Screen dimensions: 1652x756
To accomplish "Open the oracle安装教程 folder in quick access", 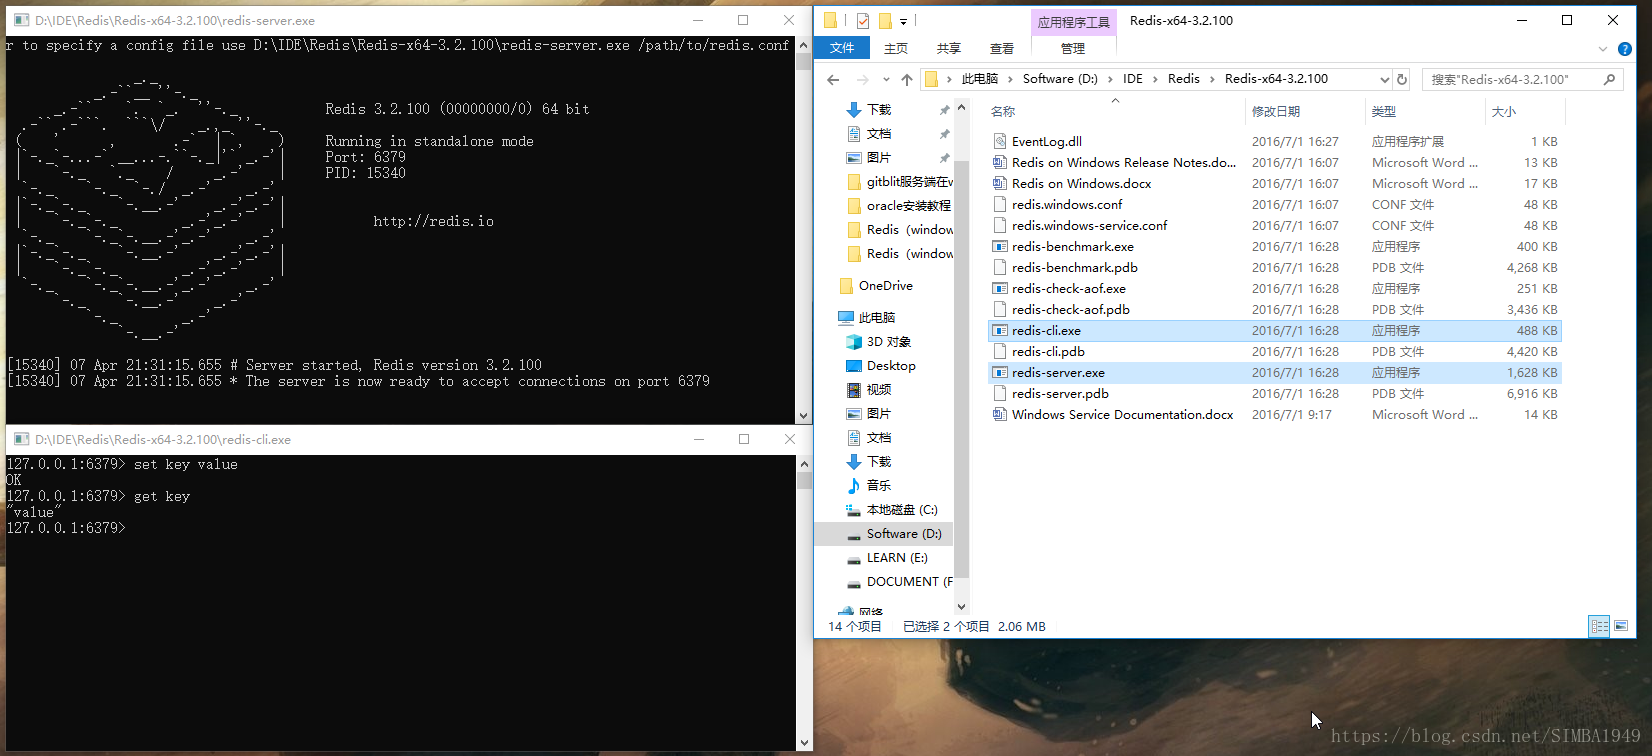I will [x=899, y=205].
